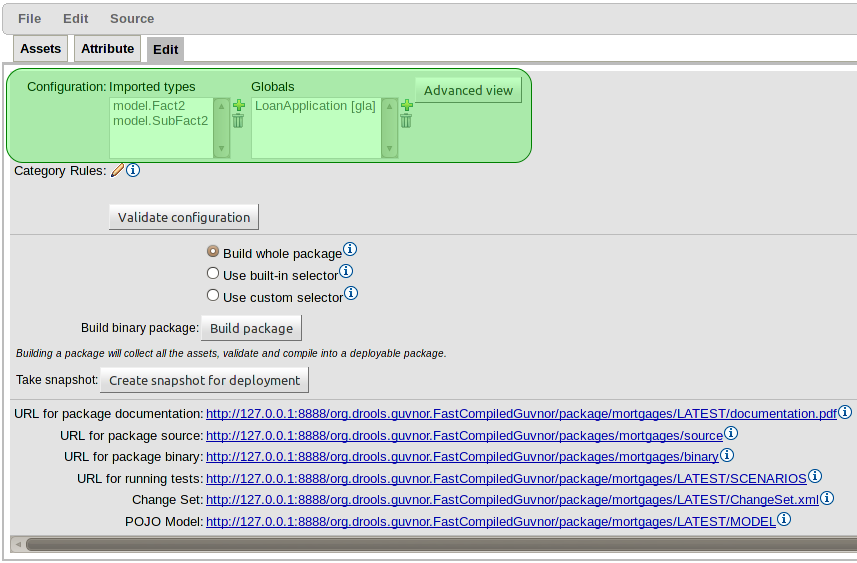Select the Build whole package radio option
857x563 pixels.
tap(212, 253)
